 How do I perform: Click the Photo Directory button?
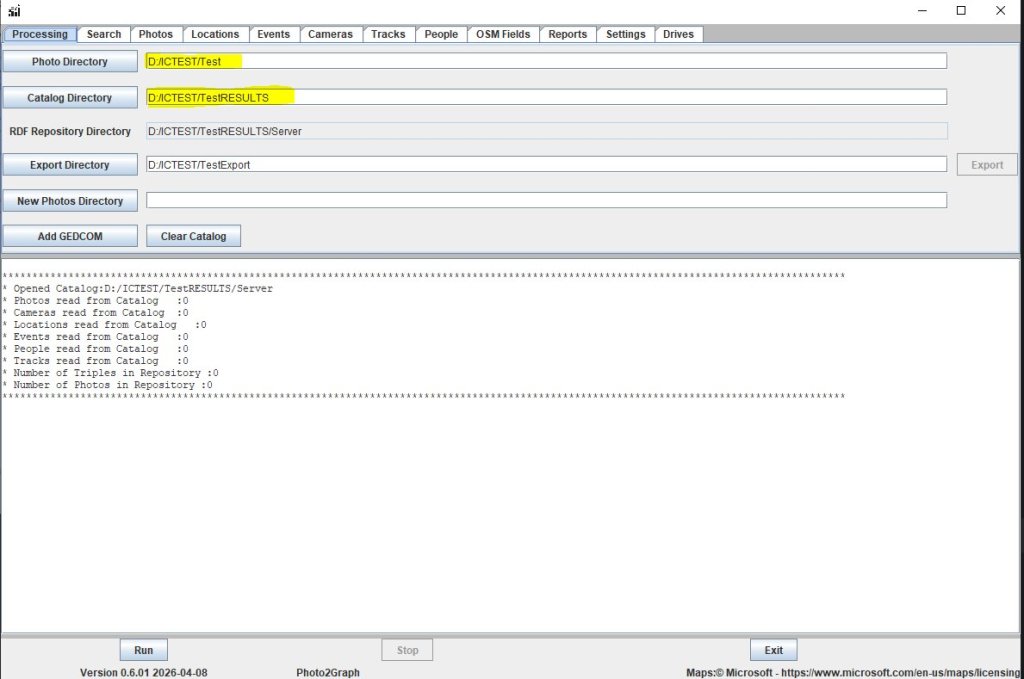coord(69,62)
